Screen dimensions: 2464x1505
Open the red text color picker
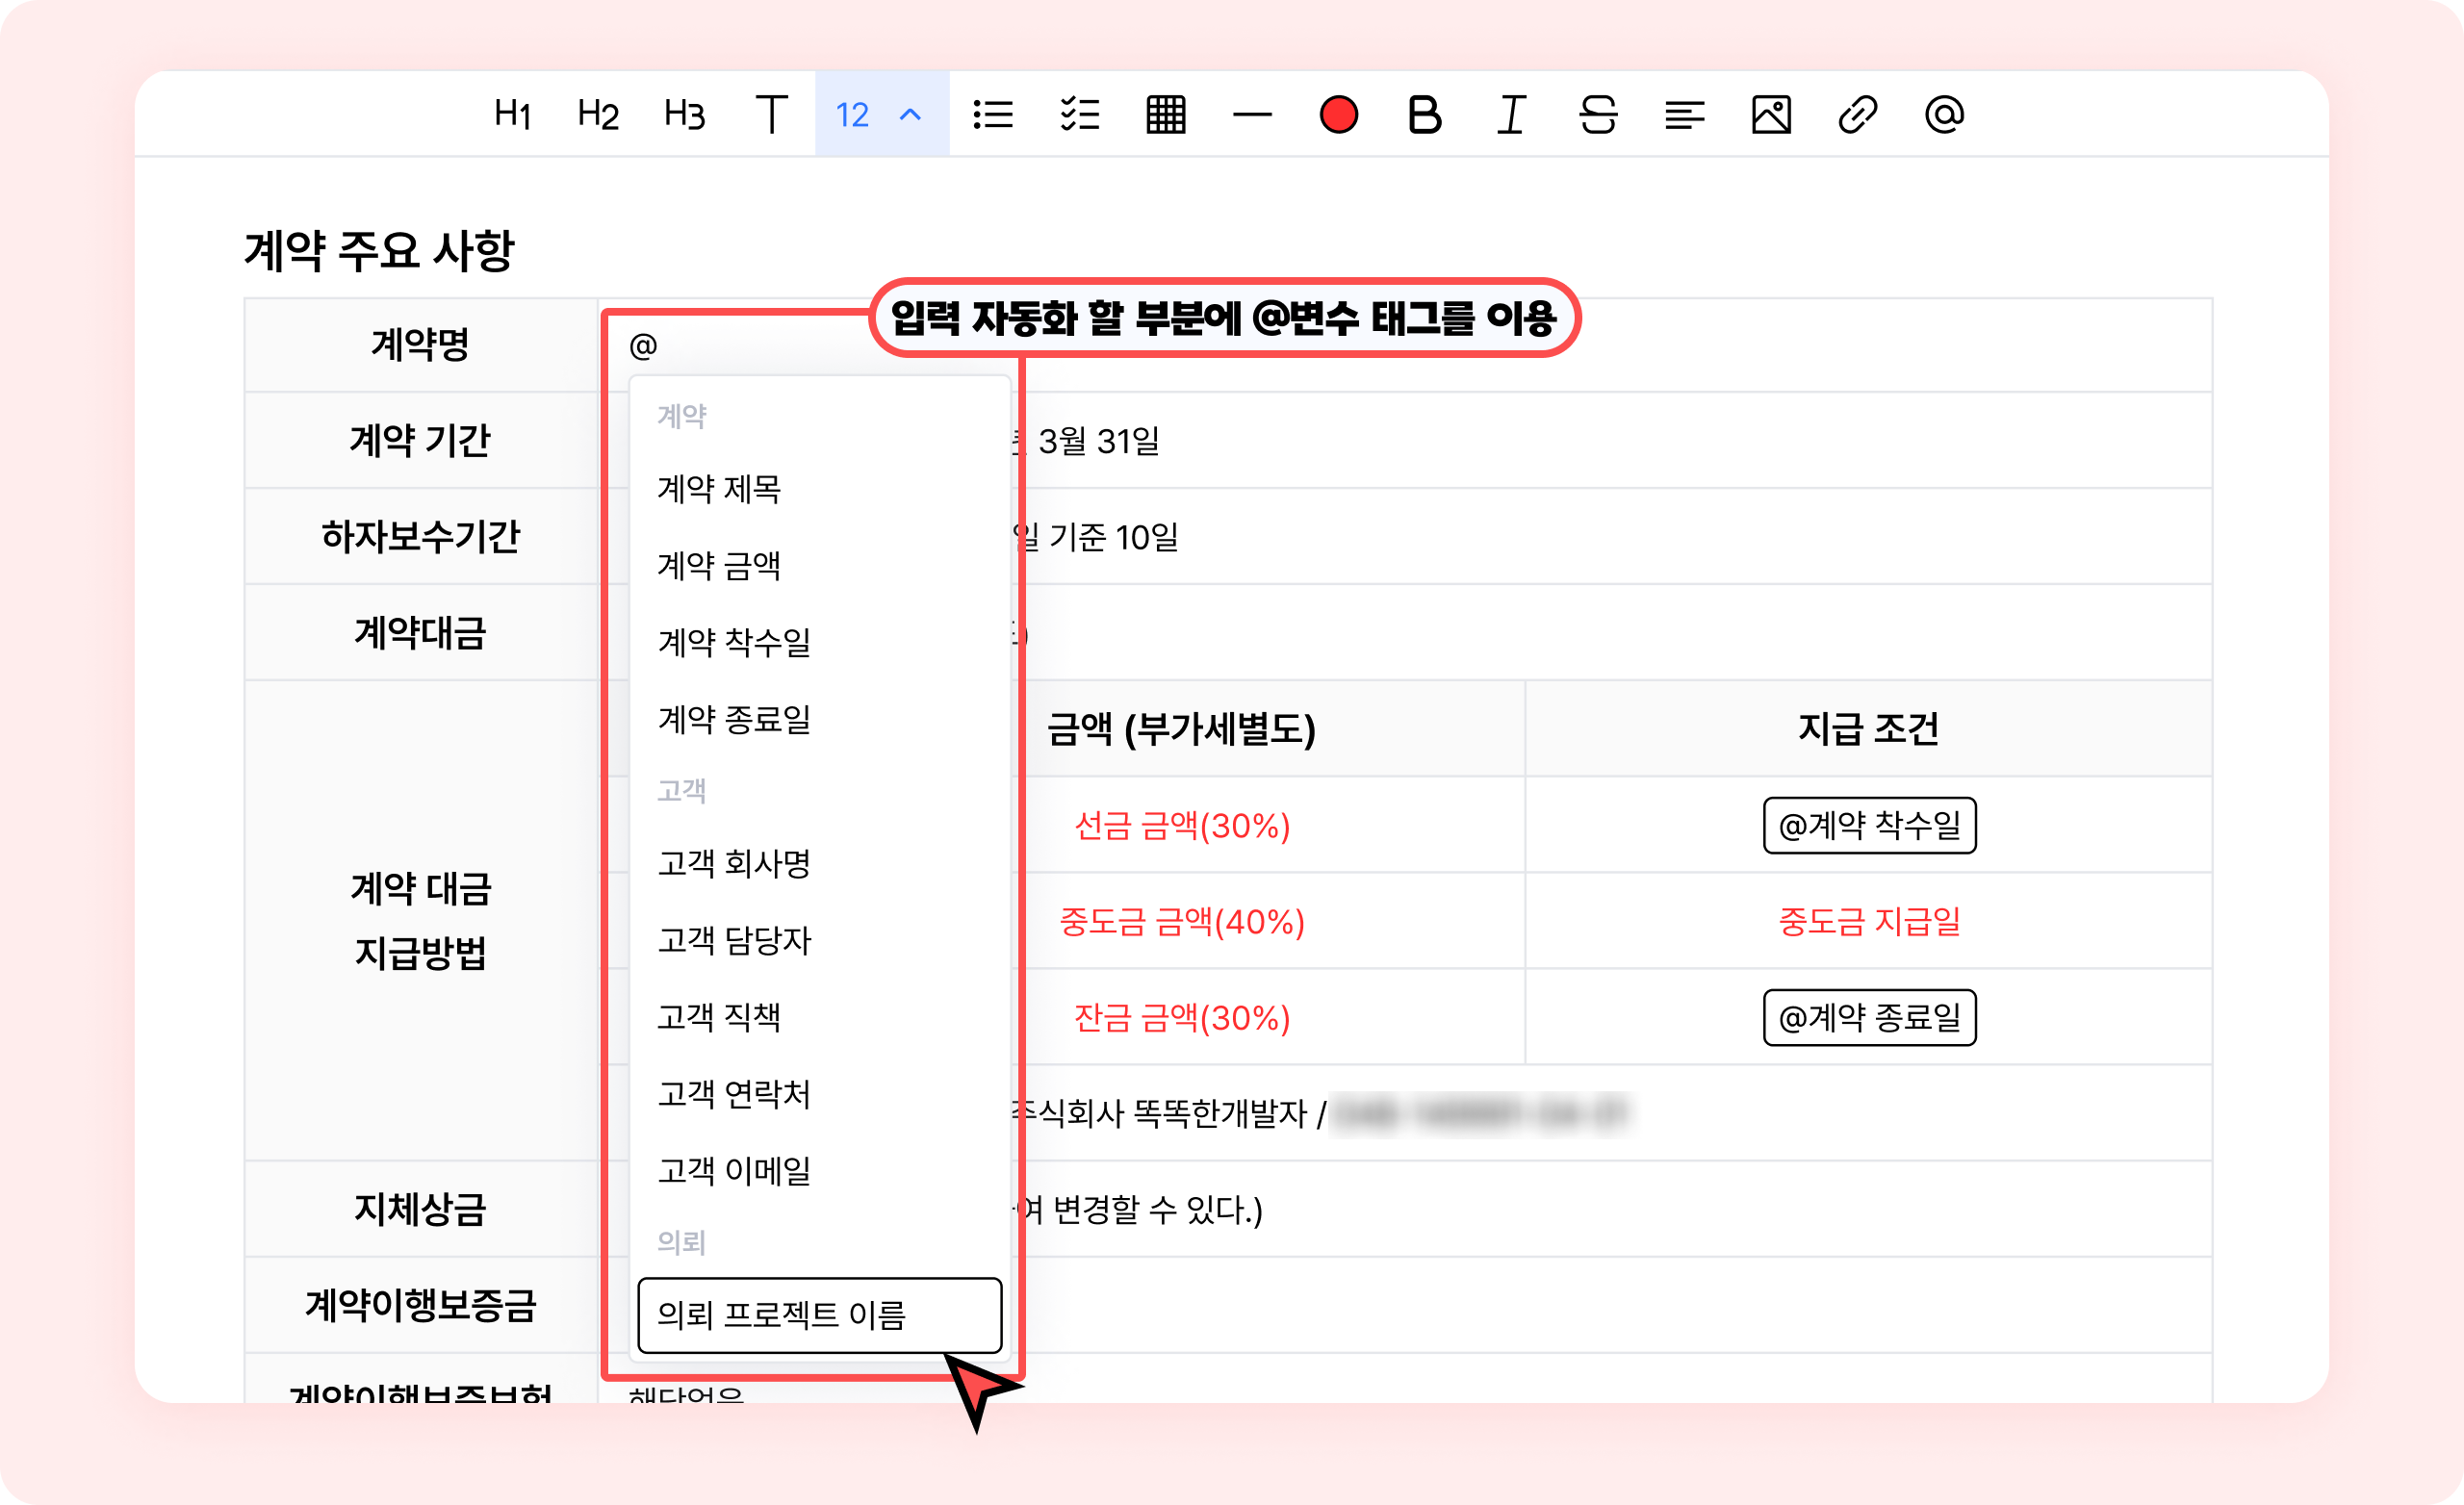pyautogui.click(x=1338, y=114)
